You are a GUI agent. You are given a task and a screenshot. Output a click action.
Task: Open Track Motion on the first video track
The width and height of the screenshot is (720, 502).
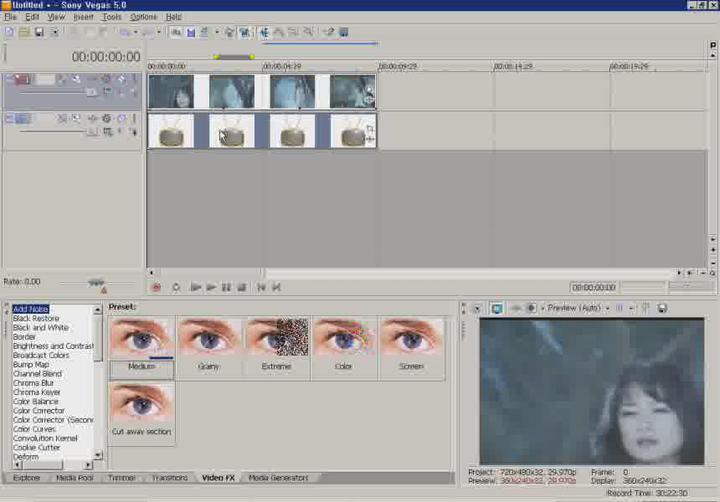(x=76, y=79)
